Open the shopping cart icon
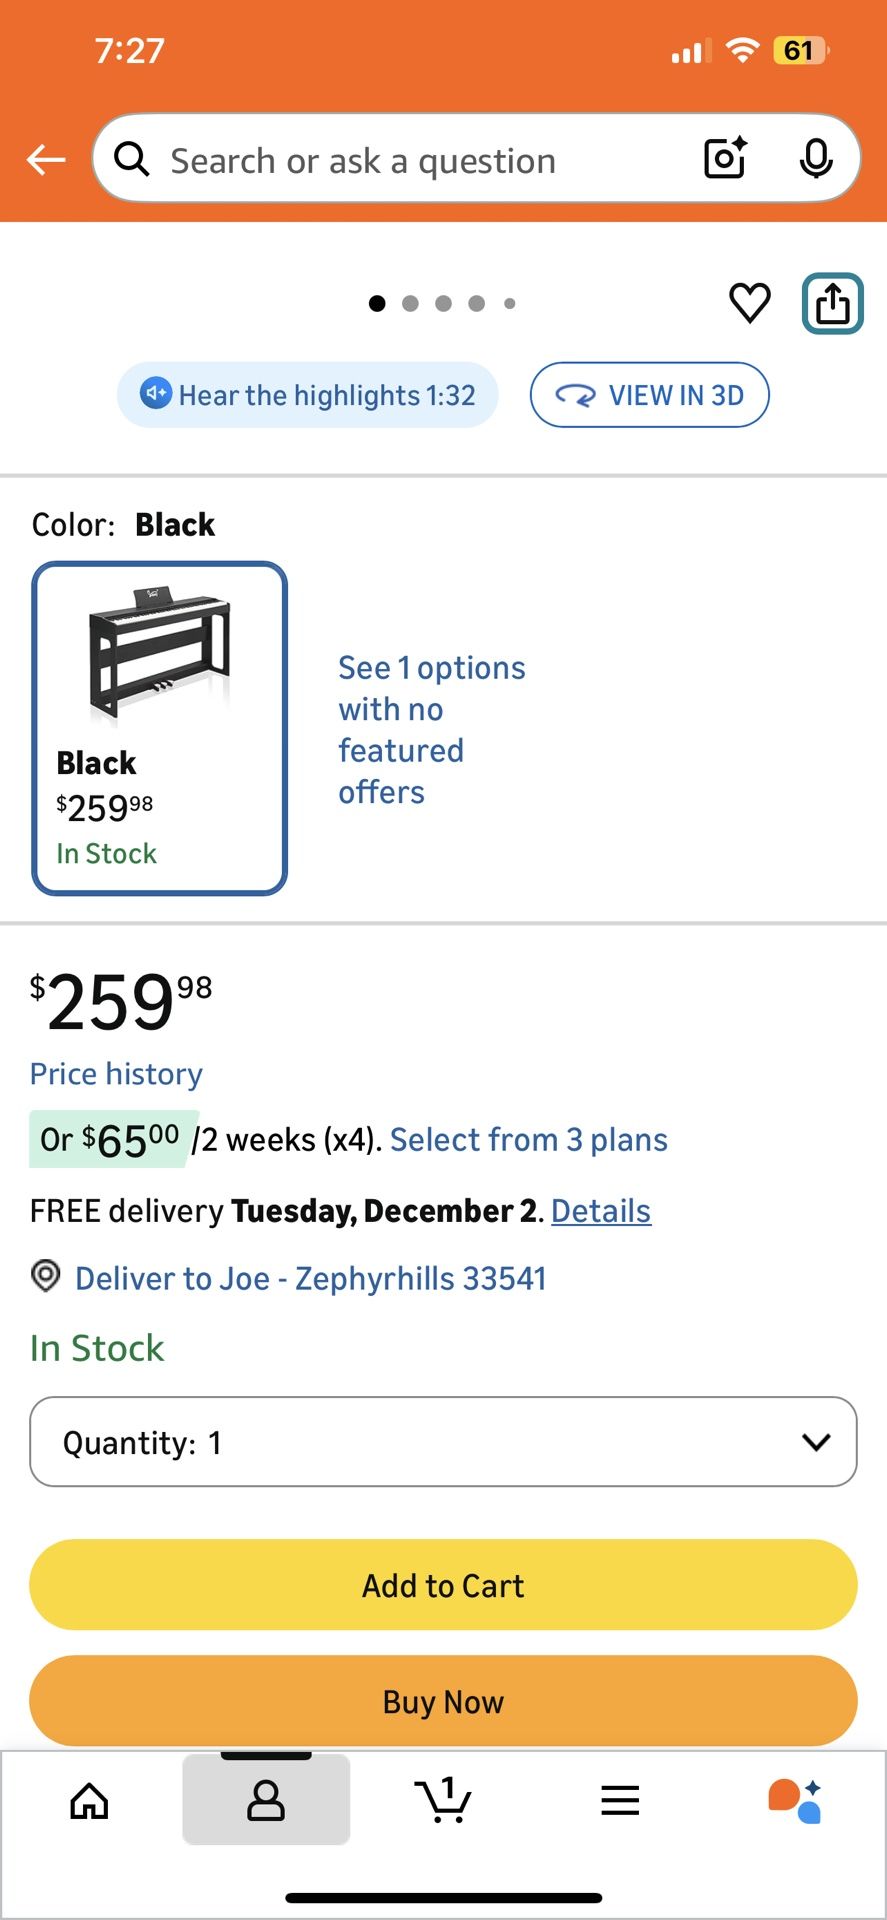Viewport: 887px width, 1920px height. (x=443, y=1801)
